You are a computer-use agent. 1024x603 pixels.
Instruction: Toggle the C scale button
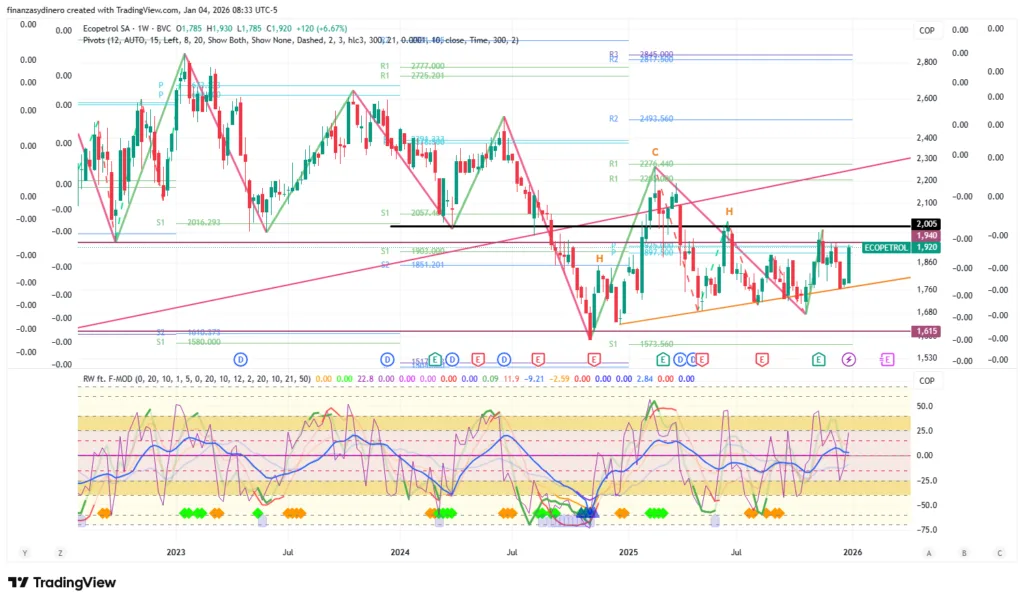(x=998, y=552)
